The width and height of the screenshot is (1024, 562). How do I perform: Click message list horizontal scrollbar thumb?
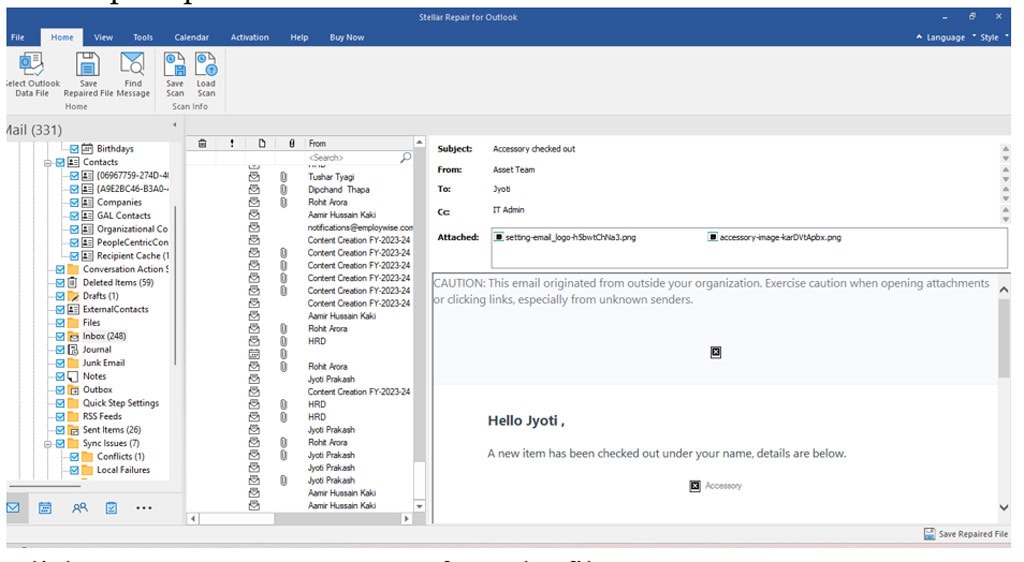(236, 519)
